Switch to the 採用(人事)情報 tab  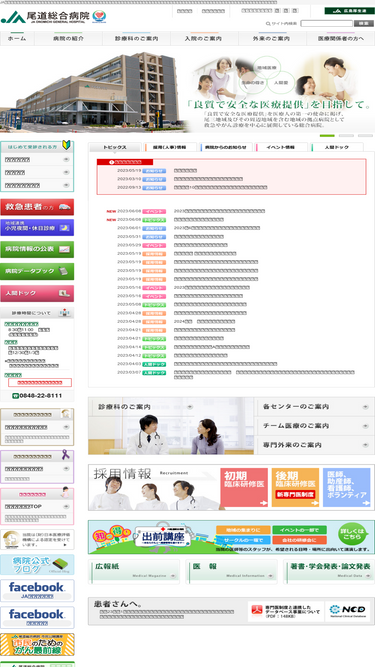170,147
